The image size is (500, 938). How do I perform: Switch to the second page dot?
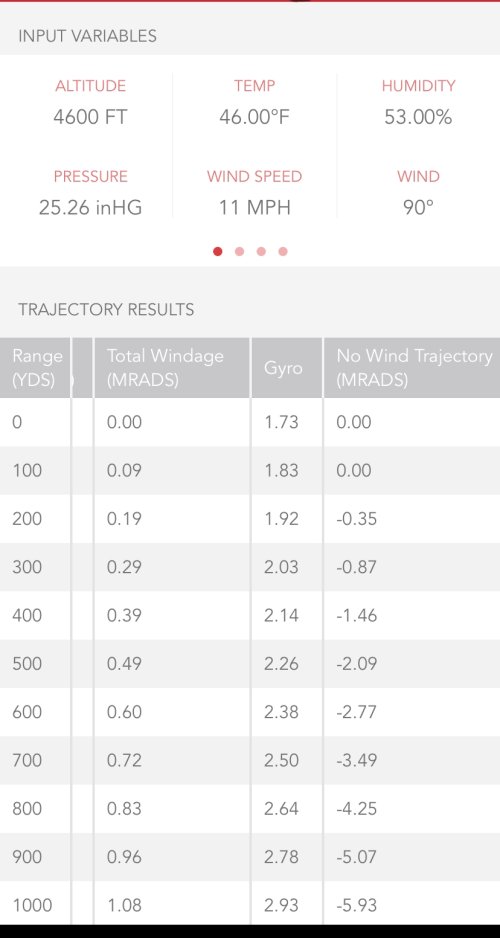coord(239,251)
